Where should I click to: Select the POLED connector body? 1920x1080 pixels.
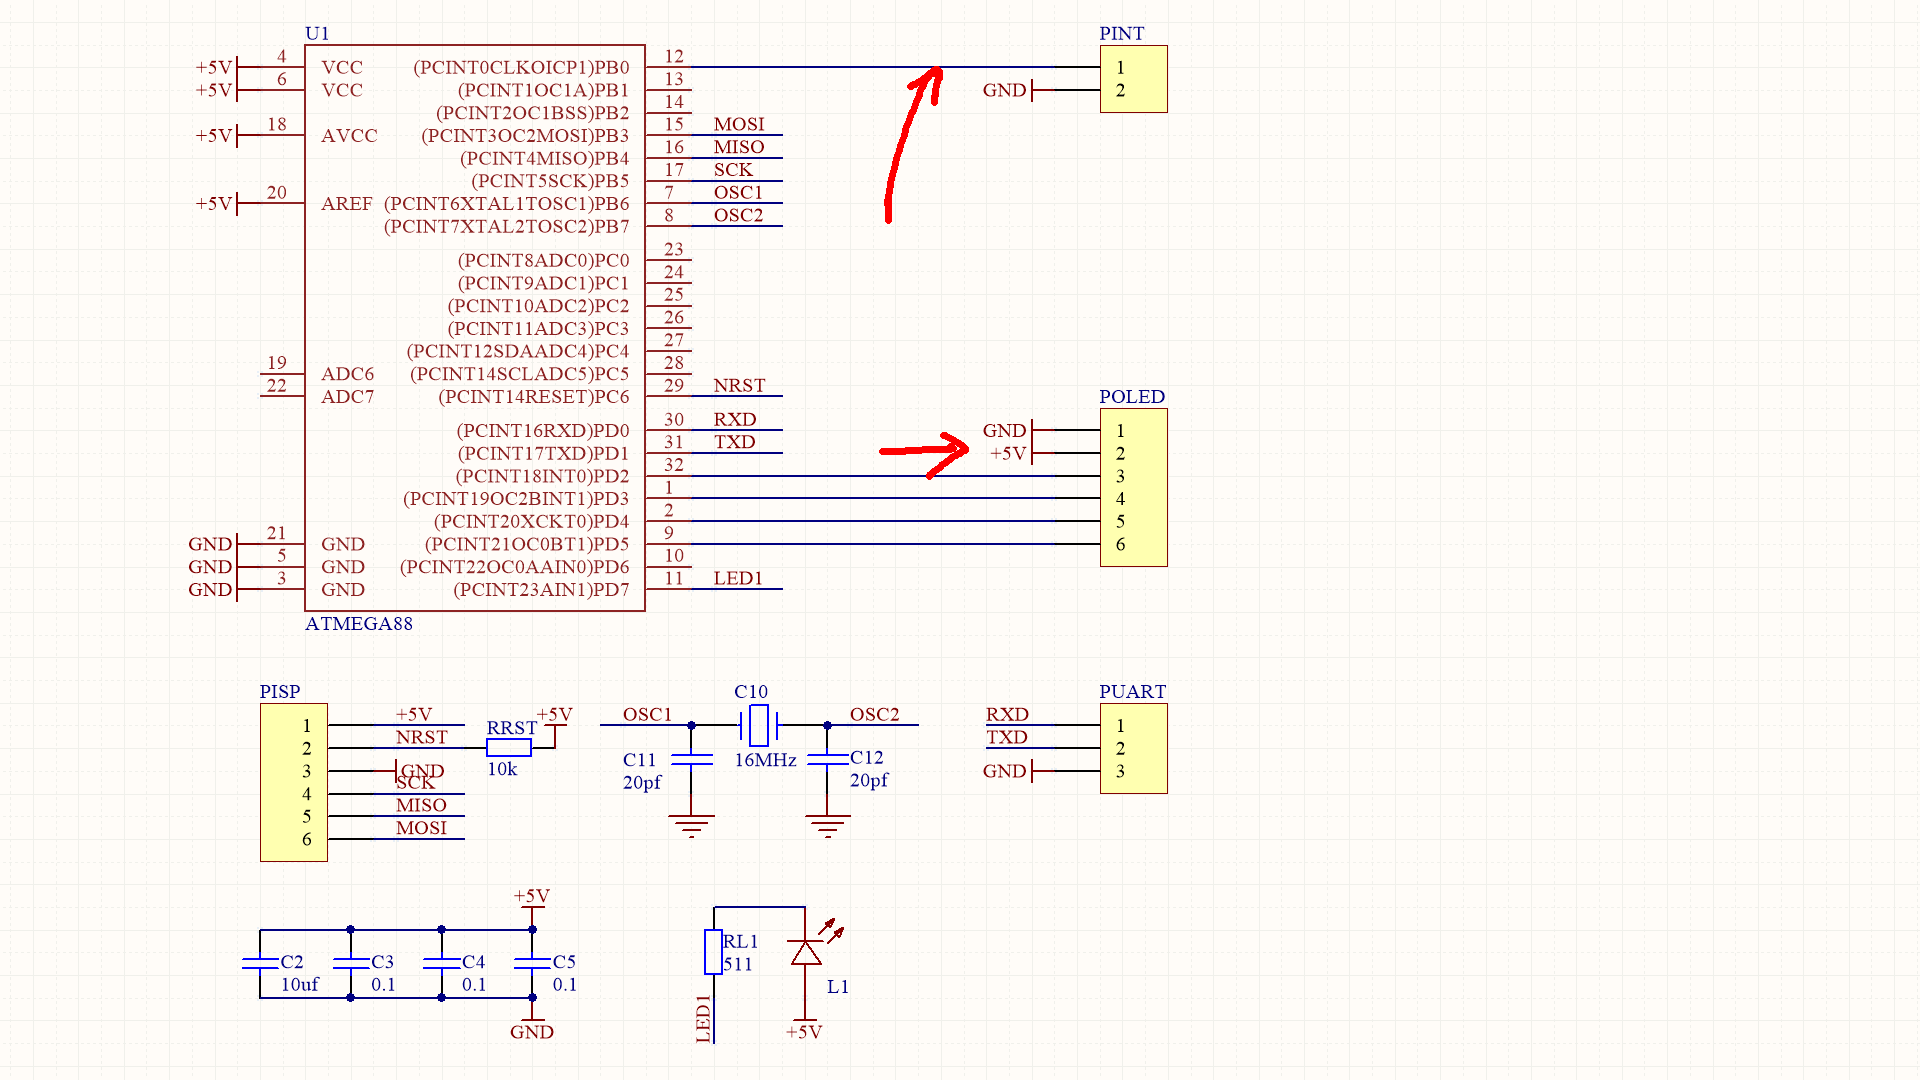pyautogui.click(x=1134, y=487)
